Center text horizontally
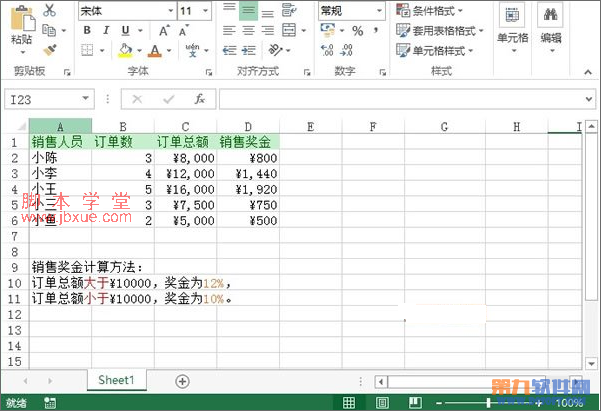601x411 pixels. point(248,30)
